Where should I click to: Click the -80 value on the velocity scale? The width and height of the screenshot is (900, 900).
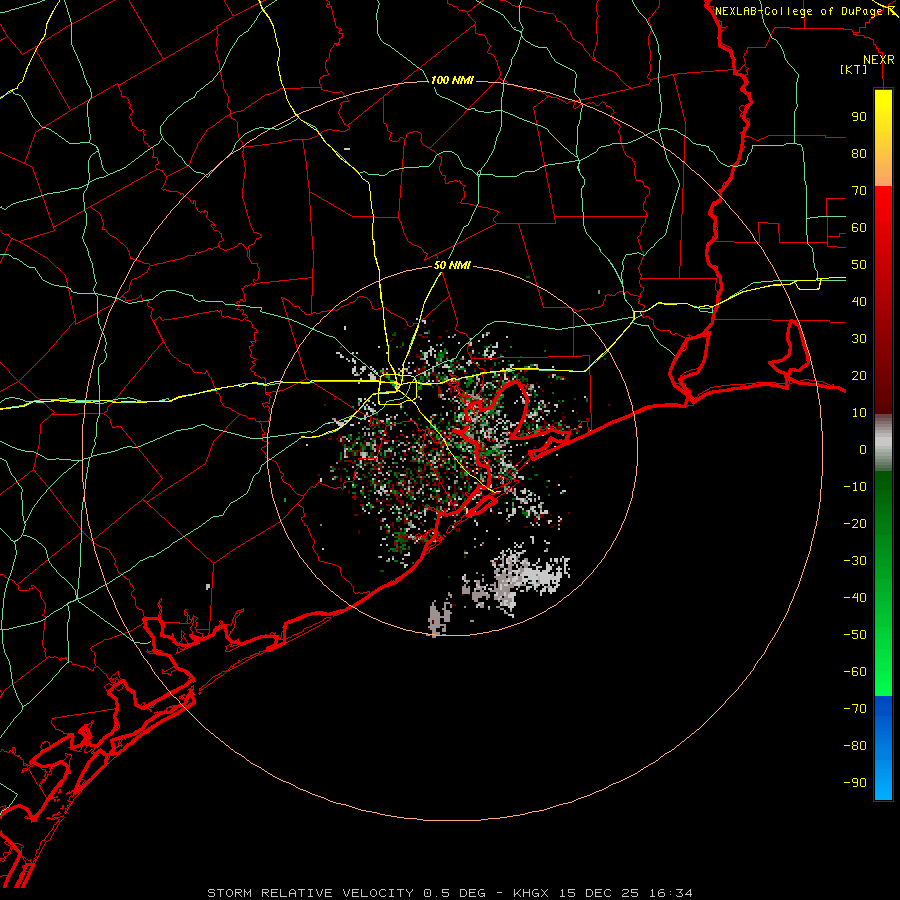pos(855,746)
